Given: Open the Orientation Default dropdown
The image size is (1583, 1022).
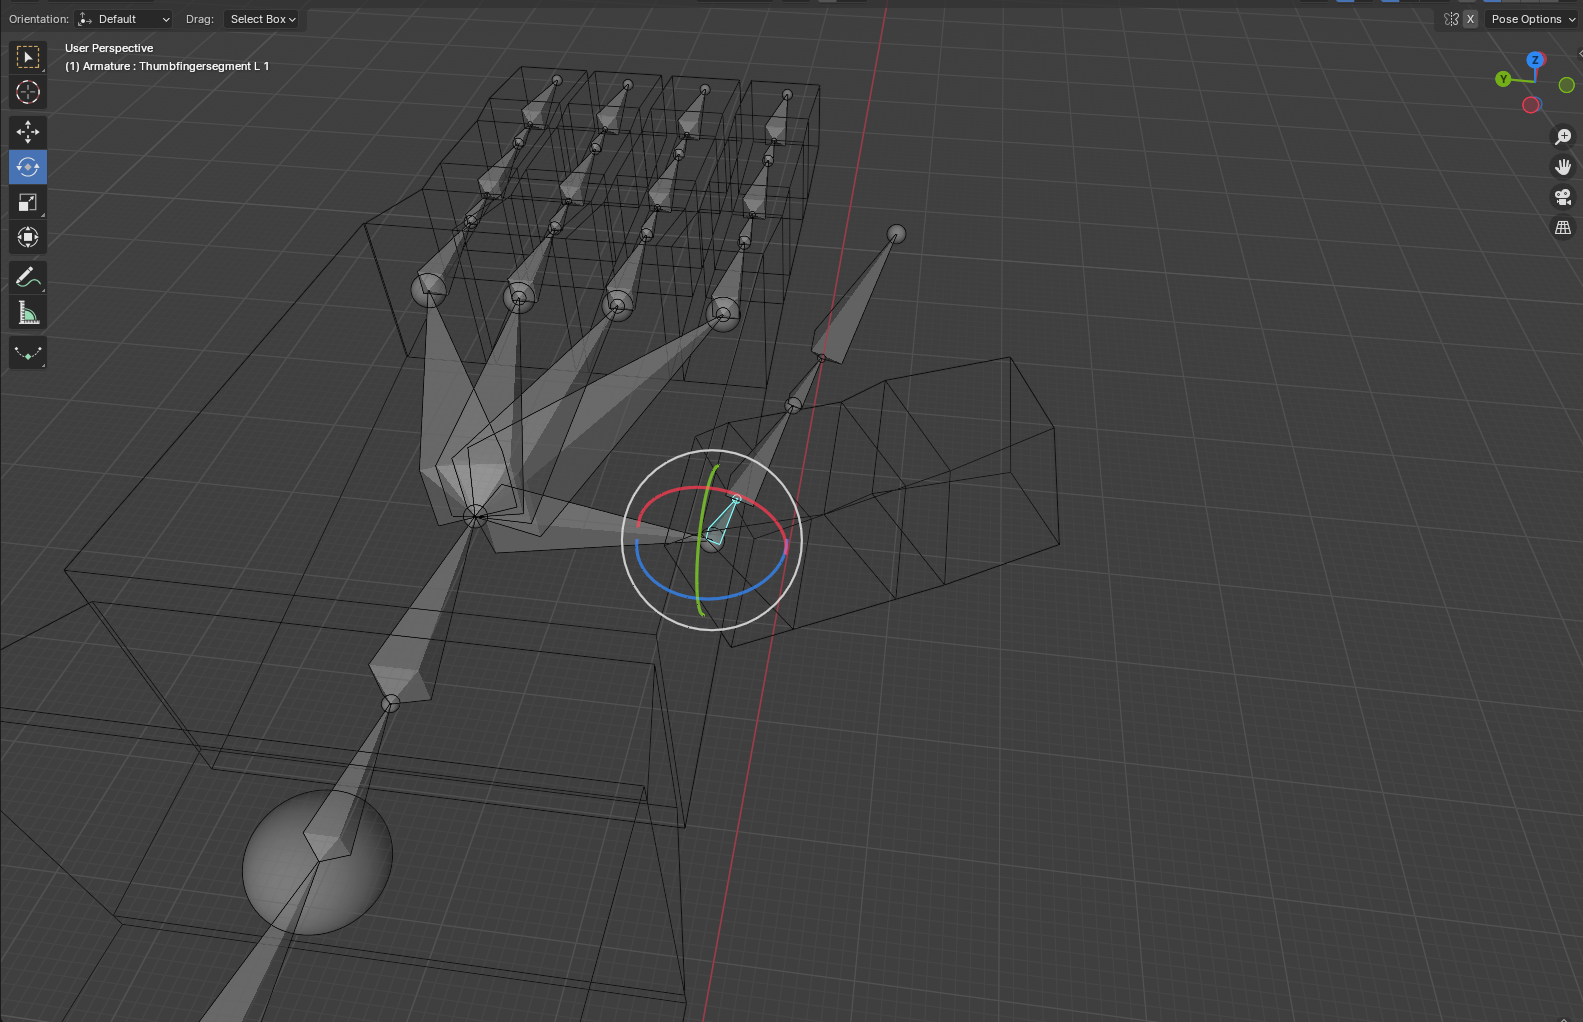Looking at the screenshot, I should coord(124,19).
